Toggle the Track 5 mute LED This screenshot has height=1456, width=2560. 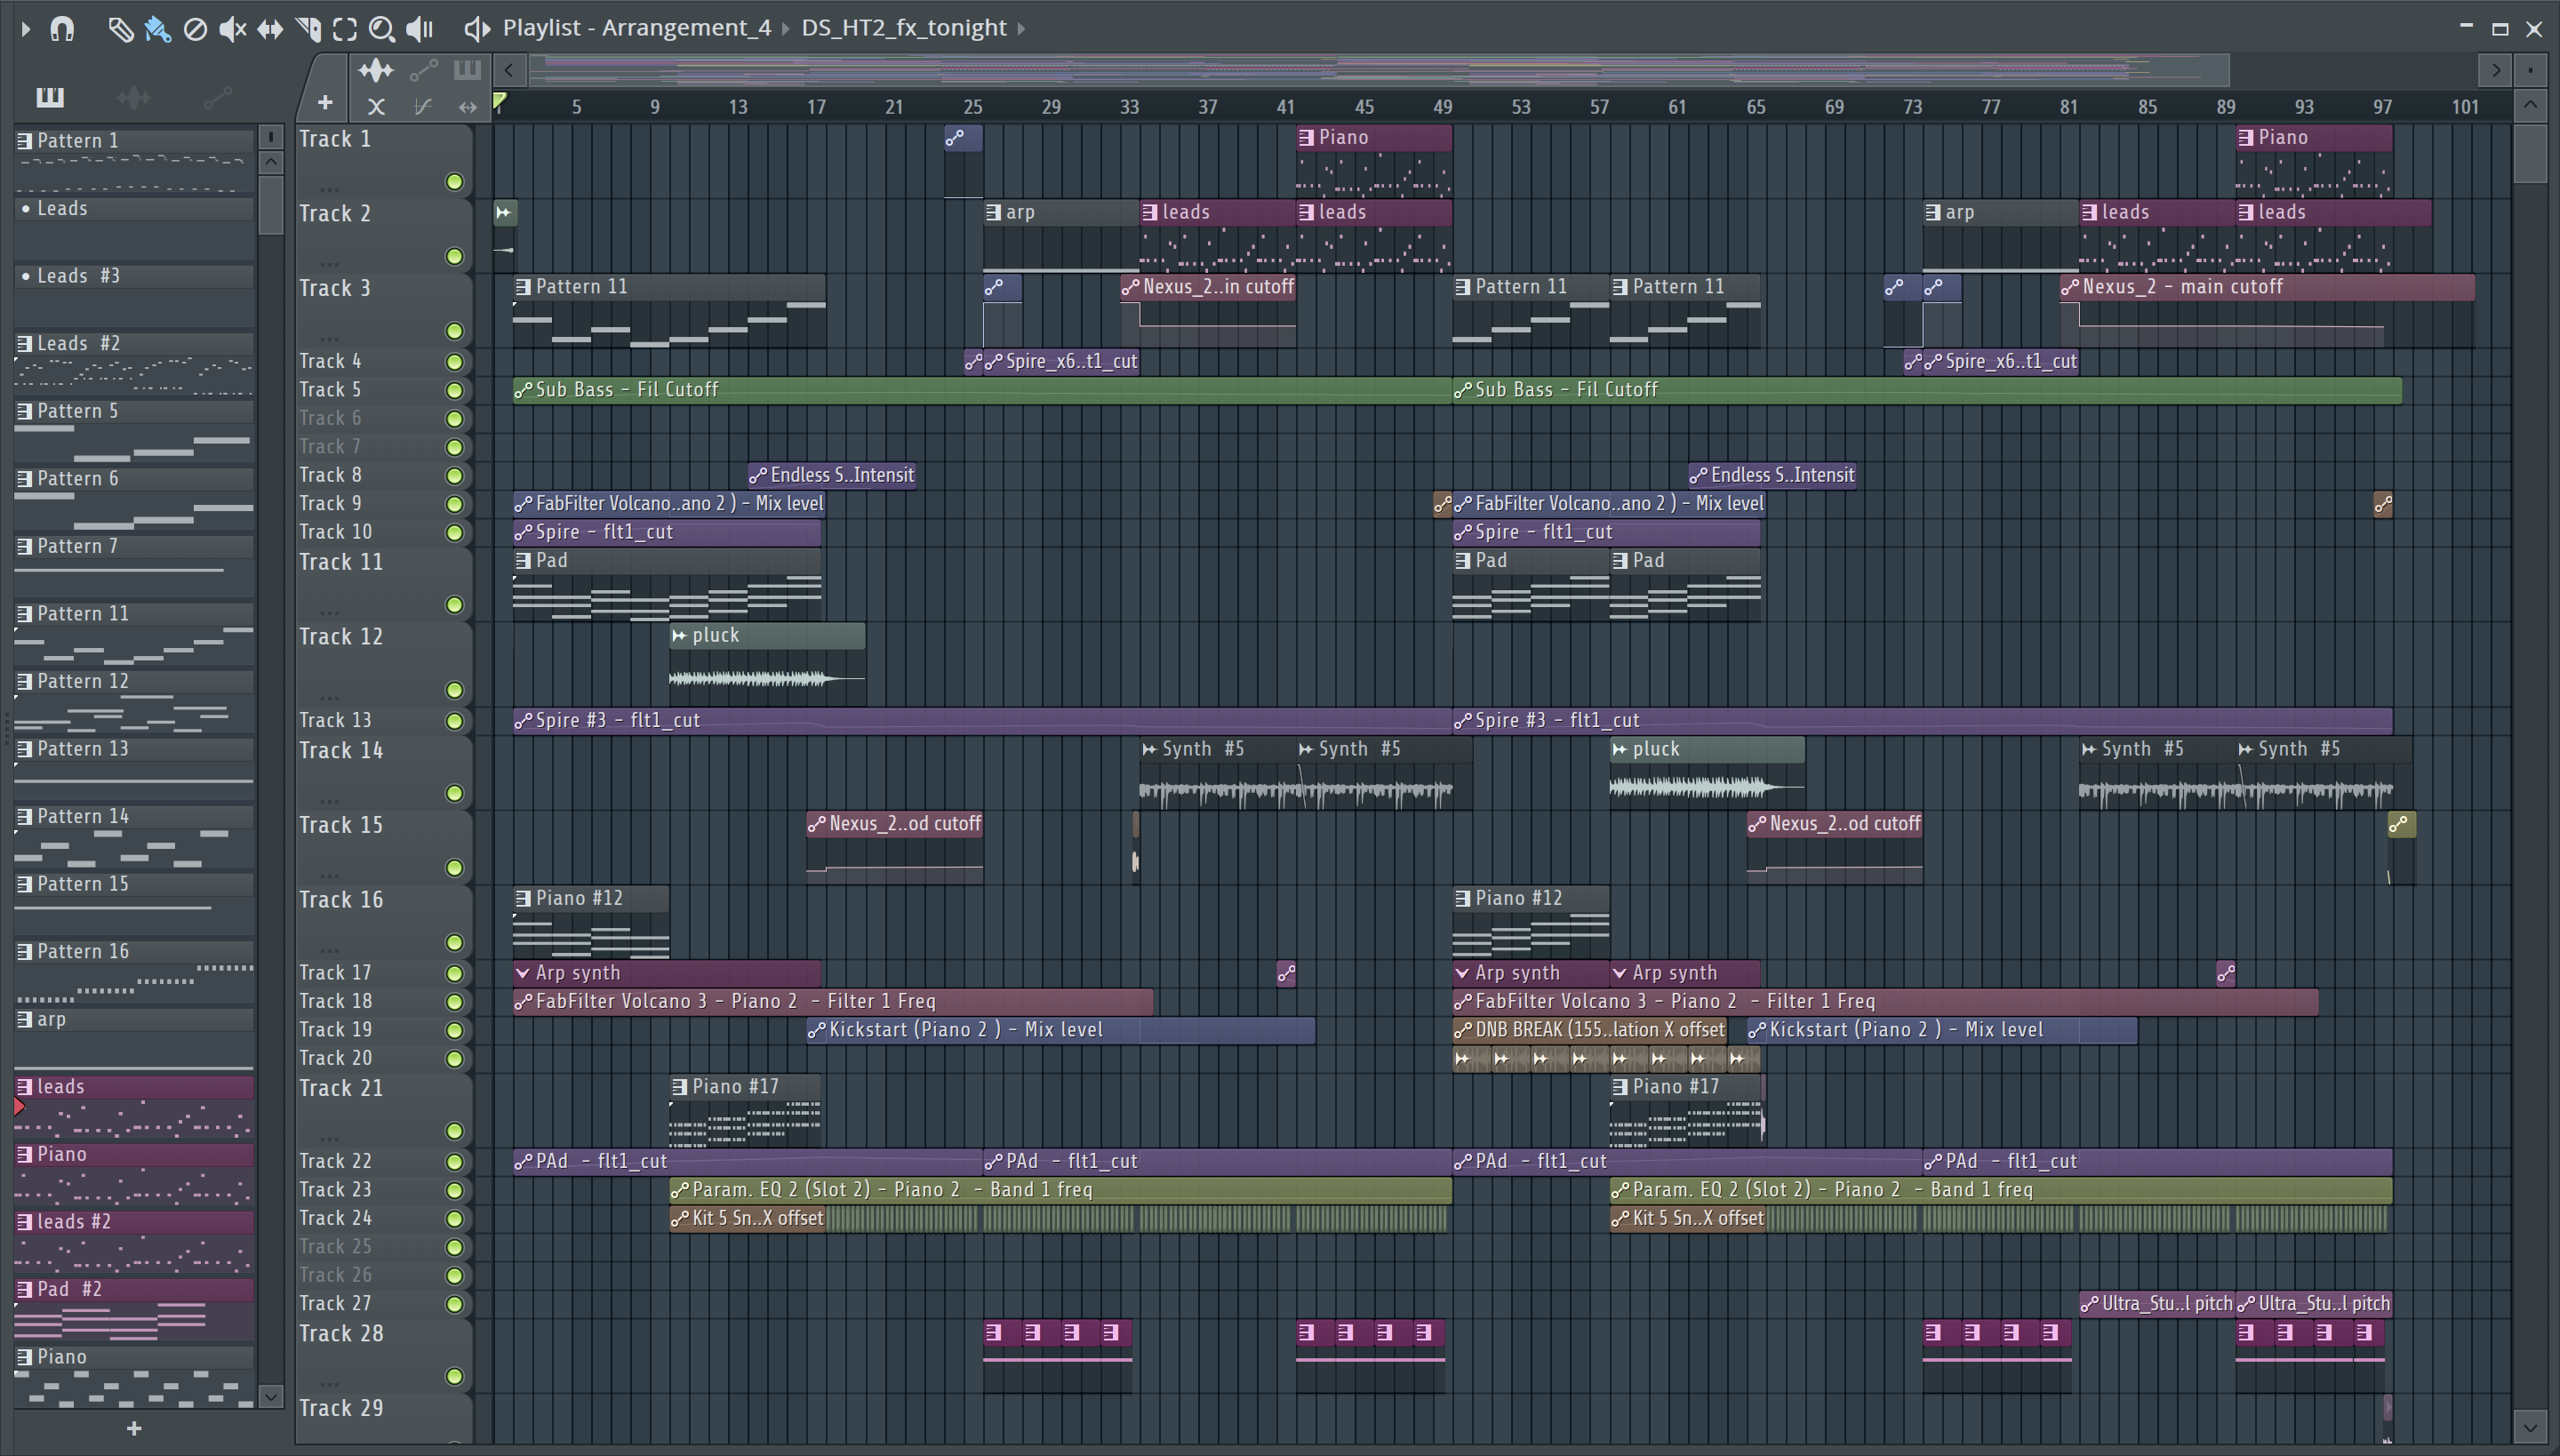pos(454,391)
